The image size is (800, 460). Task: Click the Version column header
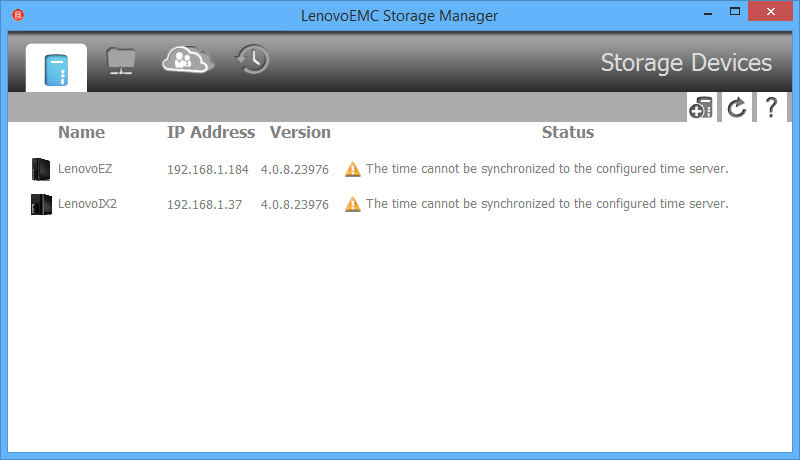tap(300, 132)
